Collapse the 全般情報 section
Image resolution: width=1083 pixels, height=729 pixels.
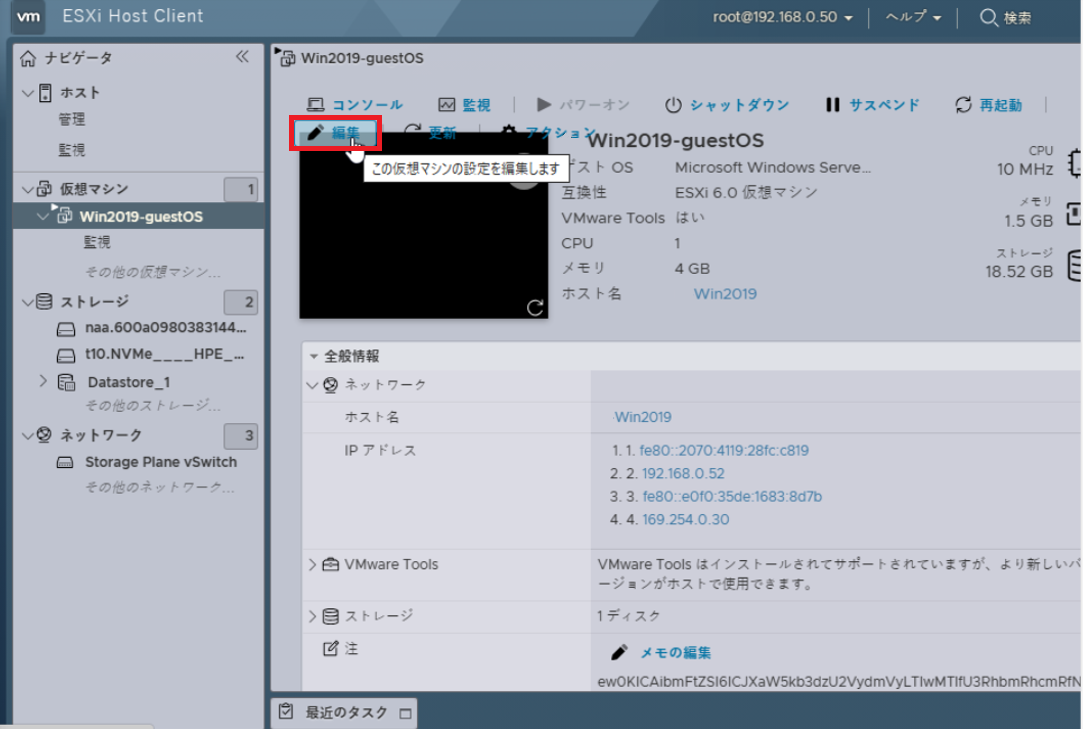tap(314, 357)
